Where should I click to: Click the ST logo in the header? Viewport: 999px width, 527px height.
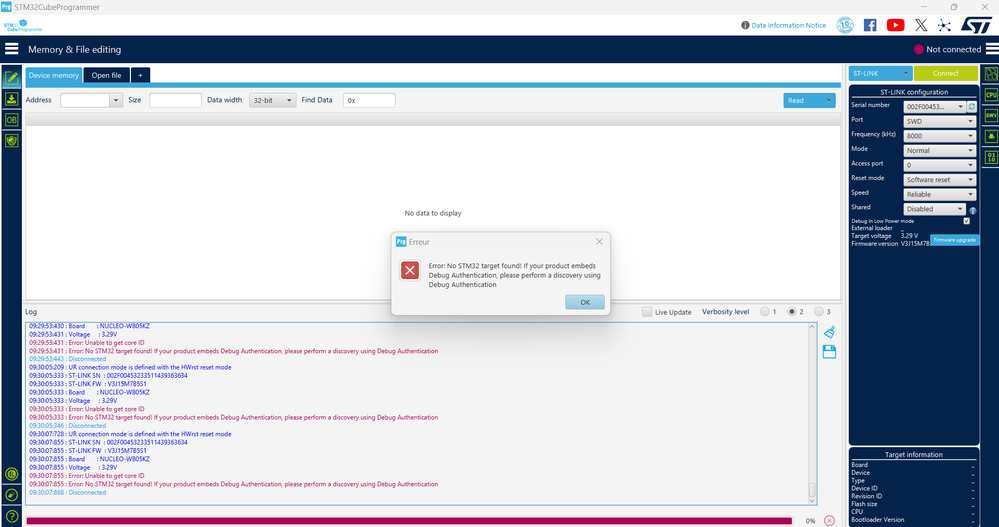976,25
